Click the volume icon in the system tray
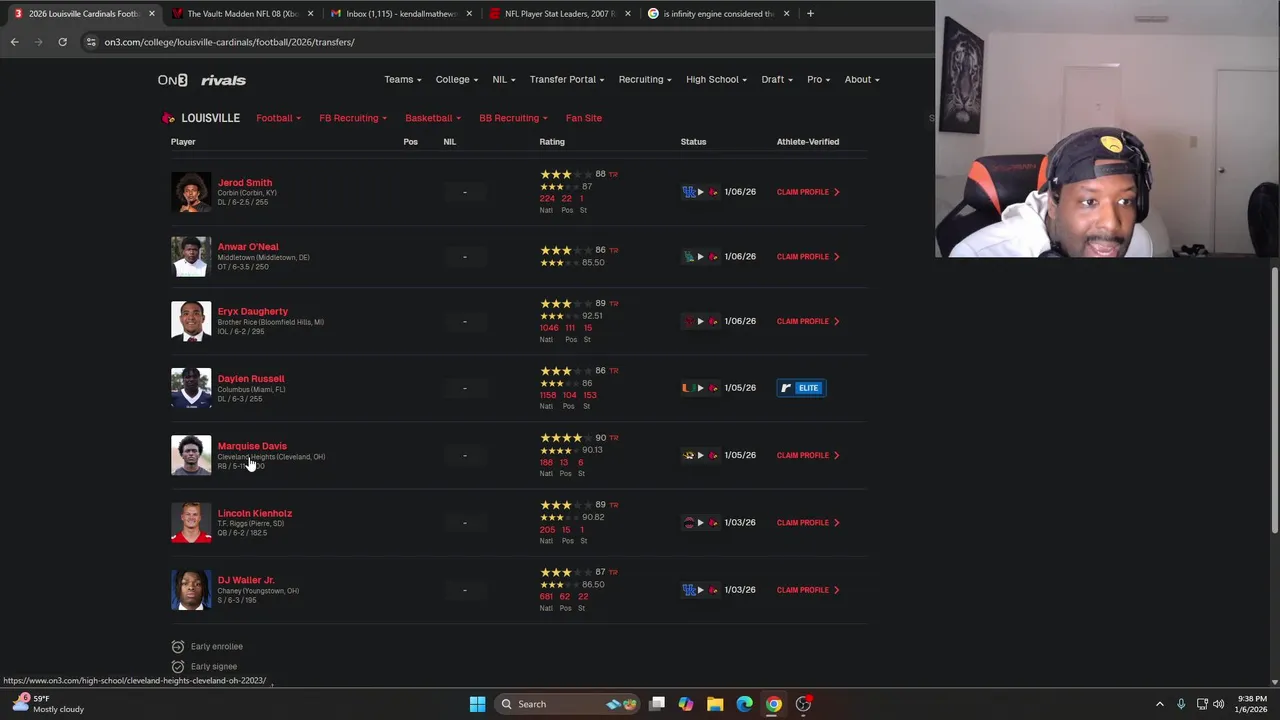 point(1218,704)
